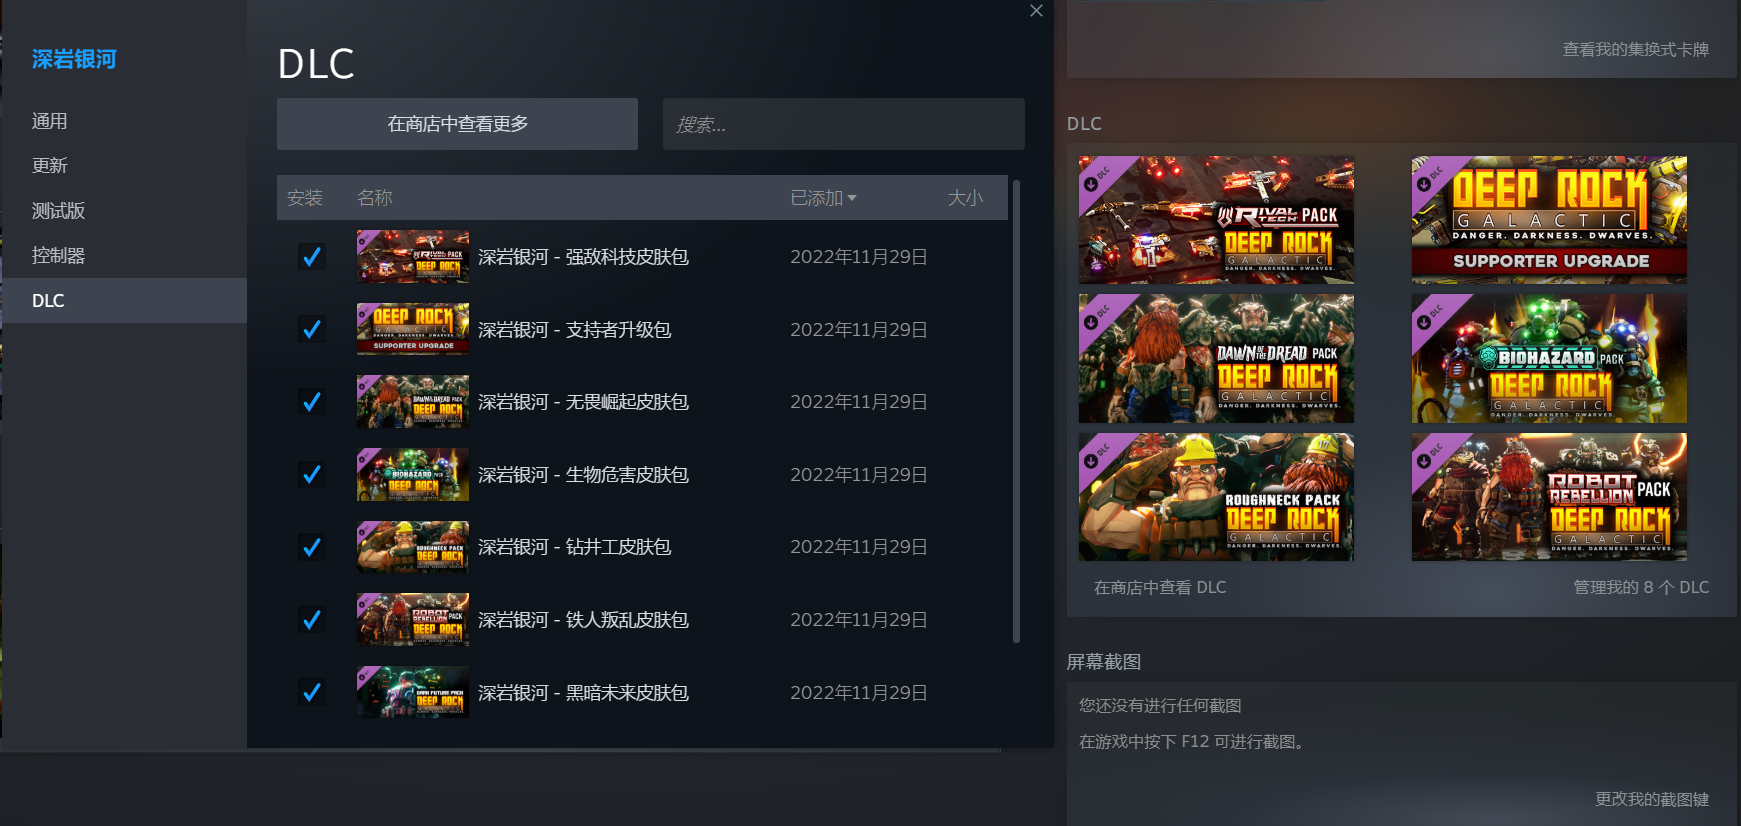
Task: Click 黑暗未来皮肤包 small list thumbnail
Action: click(413, 692)
